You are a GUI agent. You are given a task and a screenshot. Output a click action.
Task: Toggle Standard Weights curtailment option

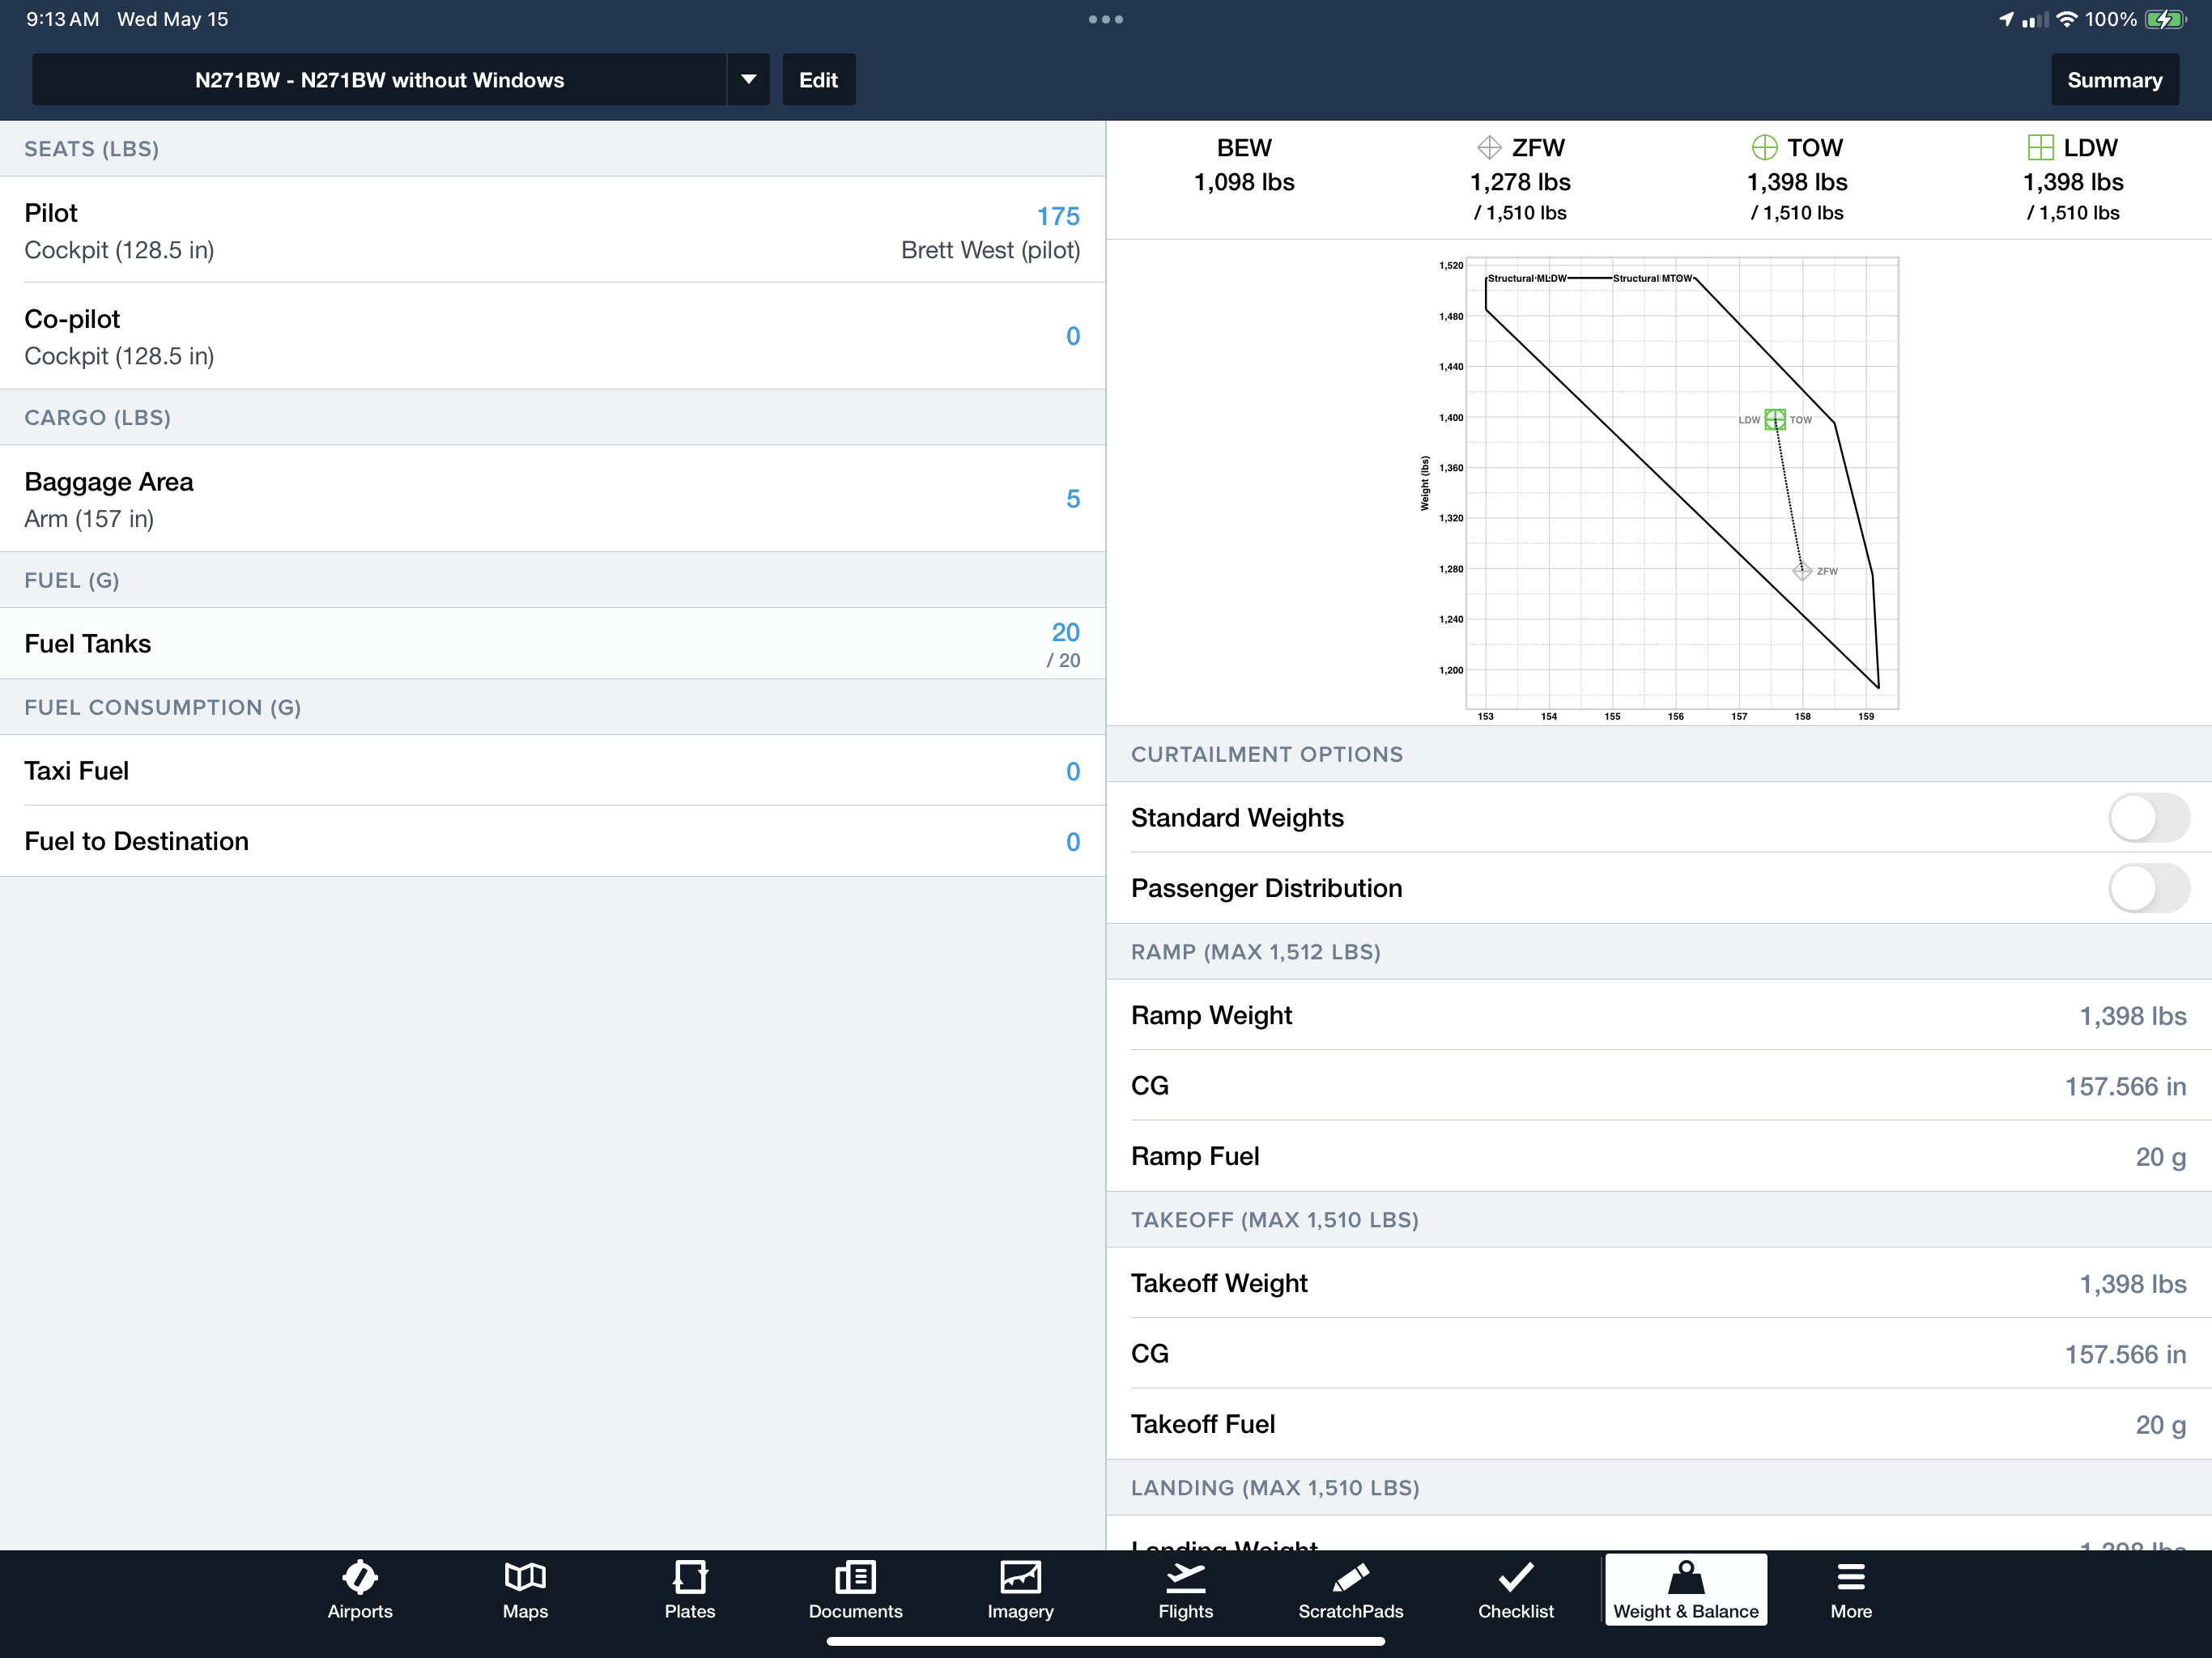2147,817
